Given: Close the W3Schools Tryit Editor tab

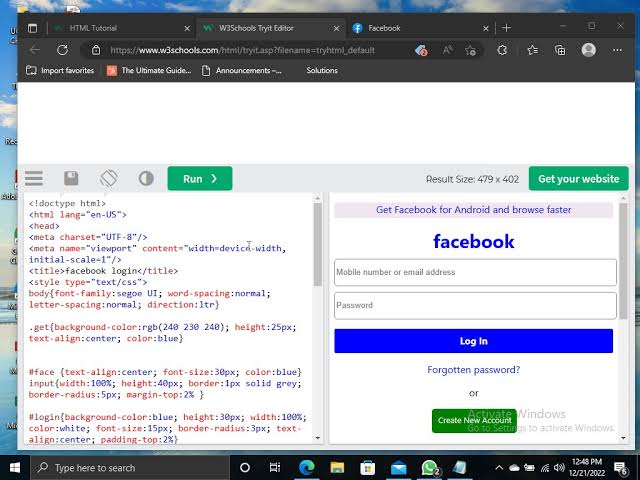Looking at the screenshot, I should point(336,28).
